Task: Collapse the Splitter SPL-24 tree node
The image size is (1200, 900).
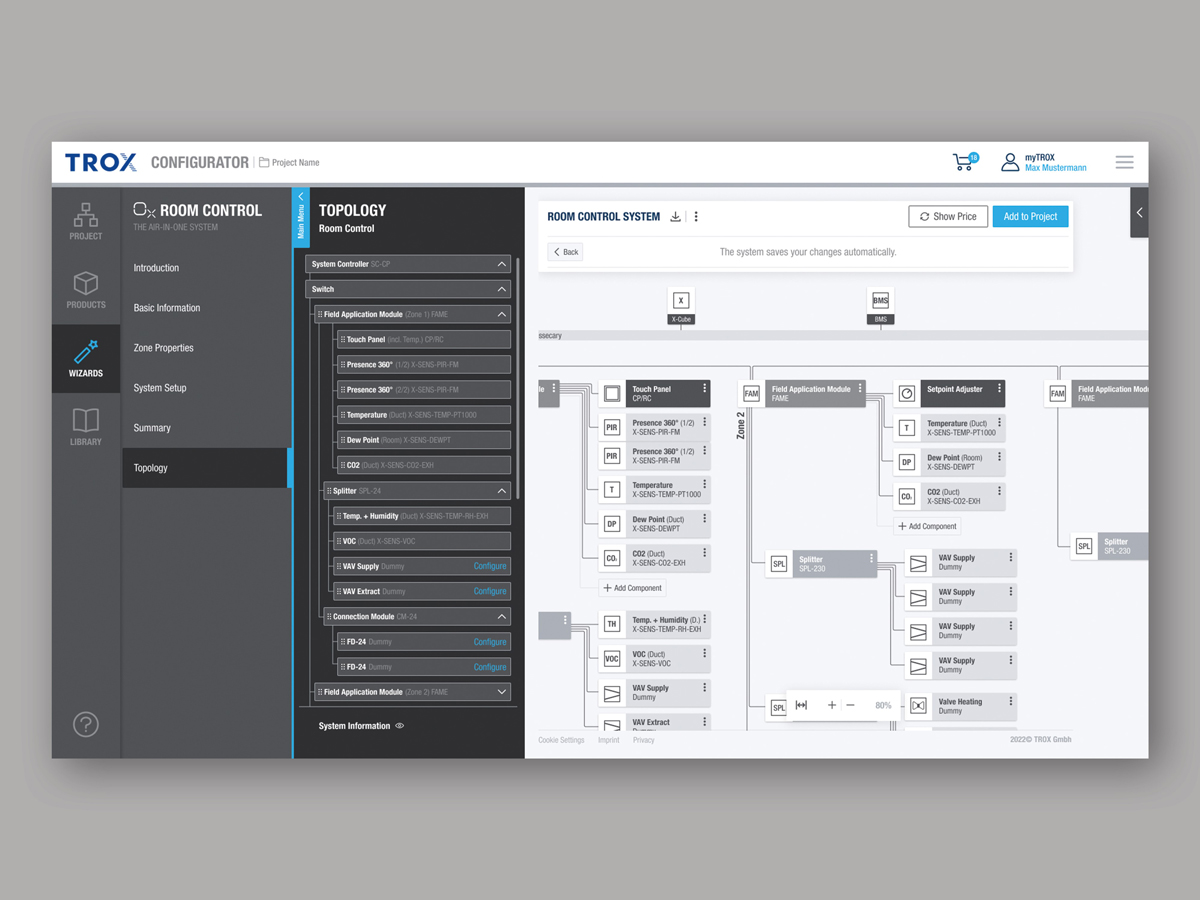Action: [502, 491]
